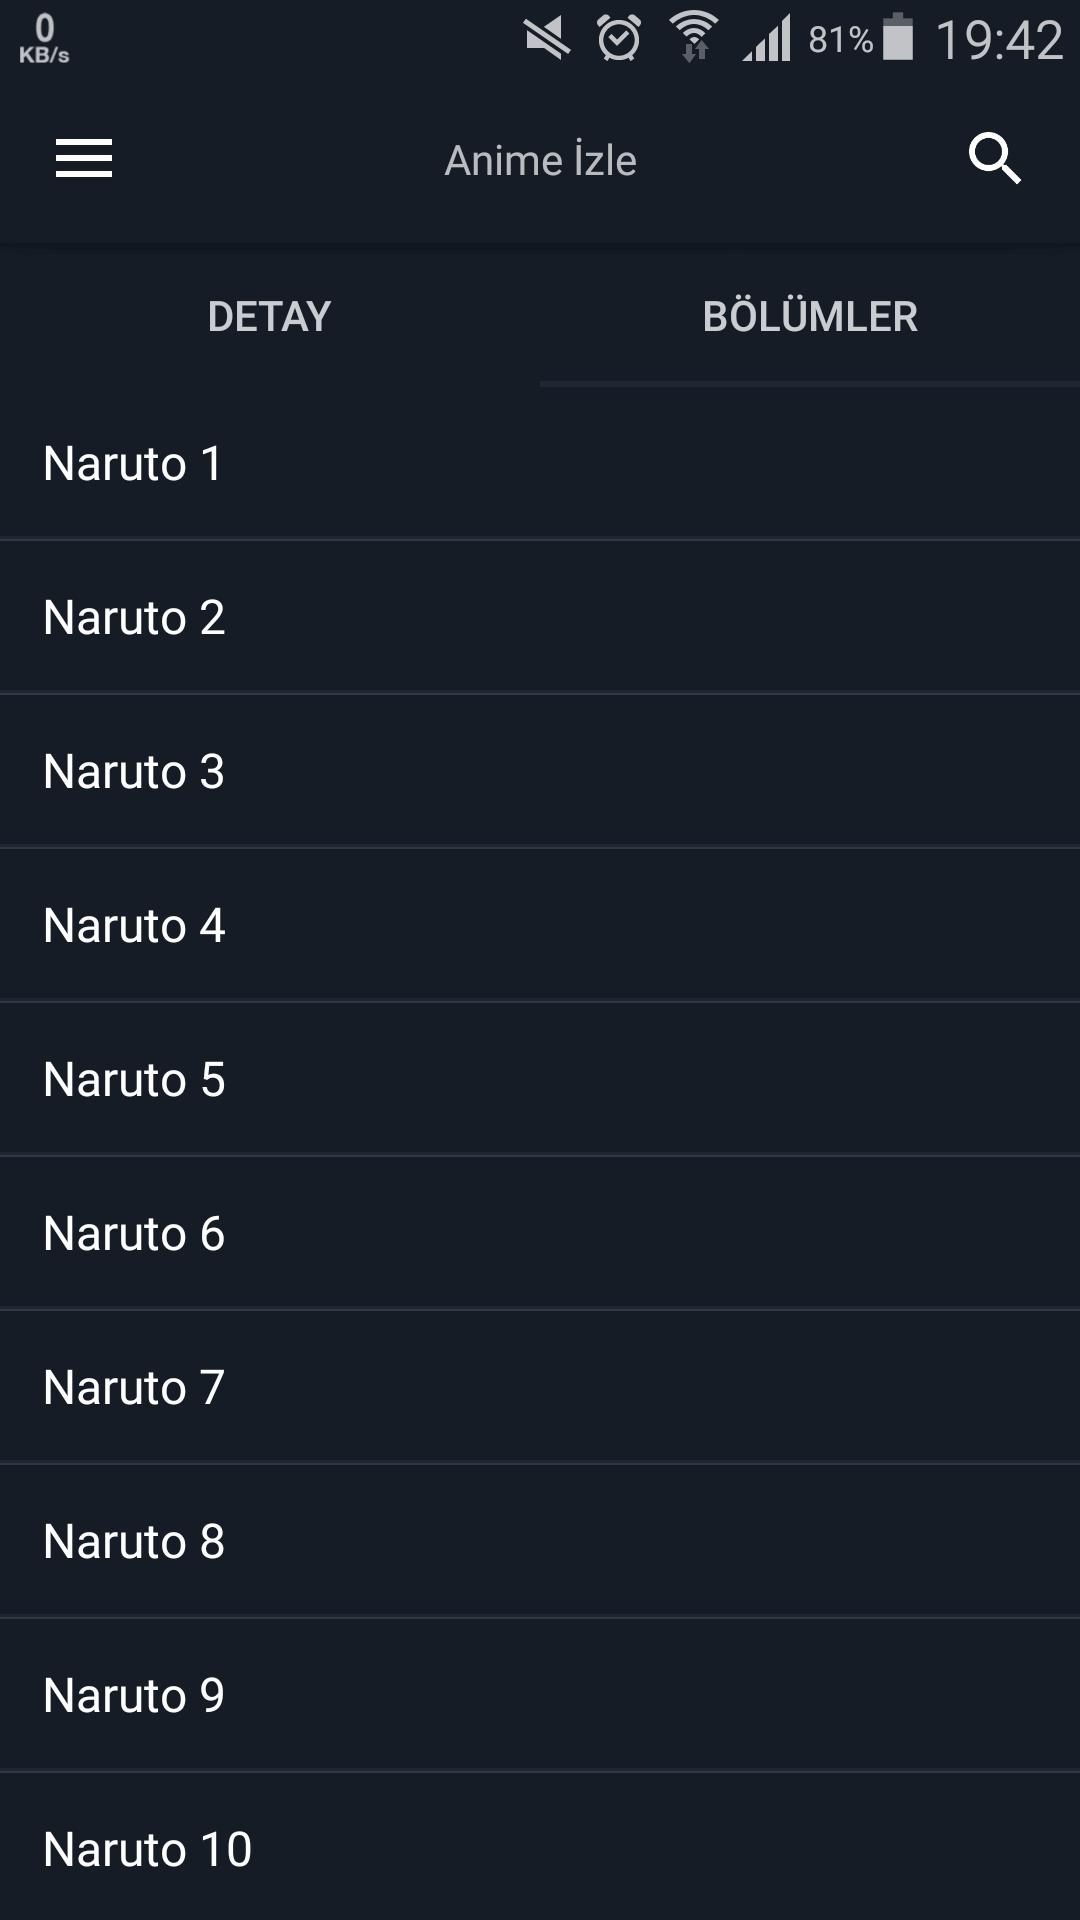Launch the Naruto 8 episode
1080x1920 pixels.
pyautogui.click(x=540, y=1542)
